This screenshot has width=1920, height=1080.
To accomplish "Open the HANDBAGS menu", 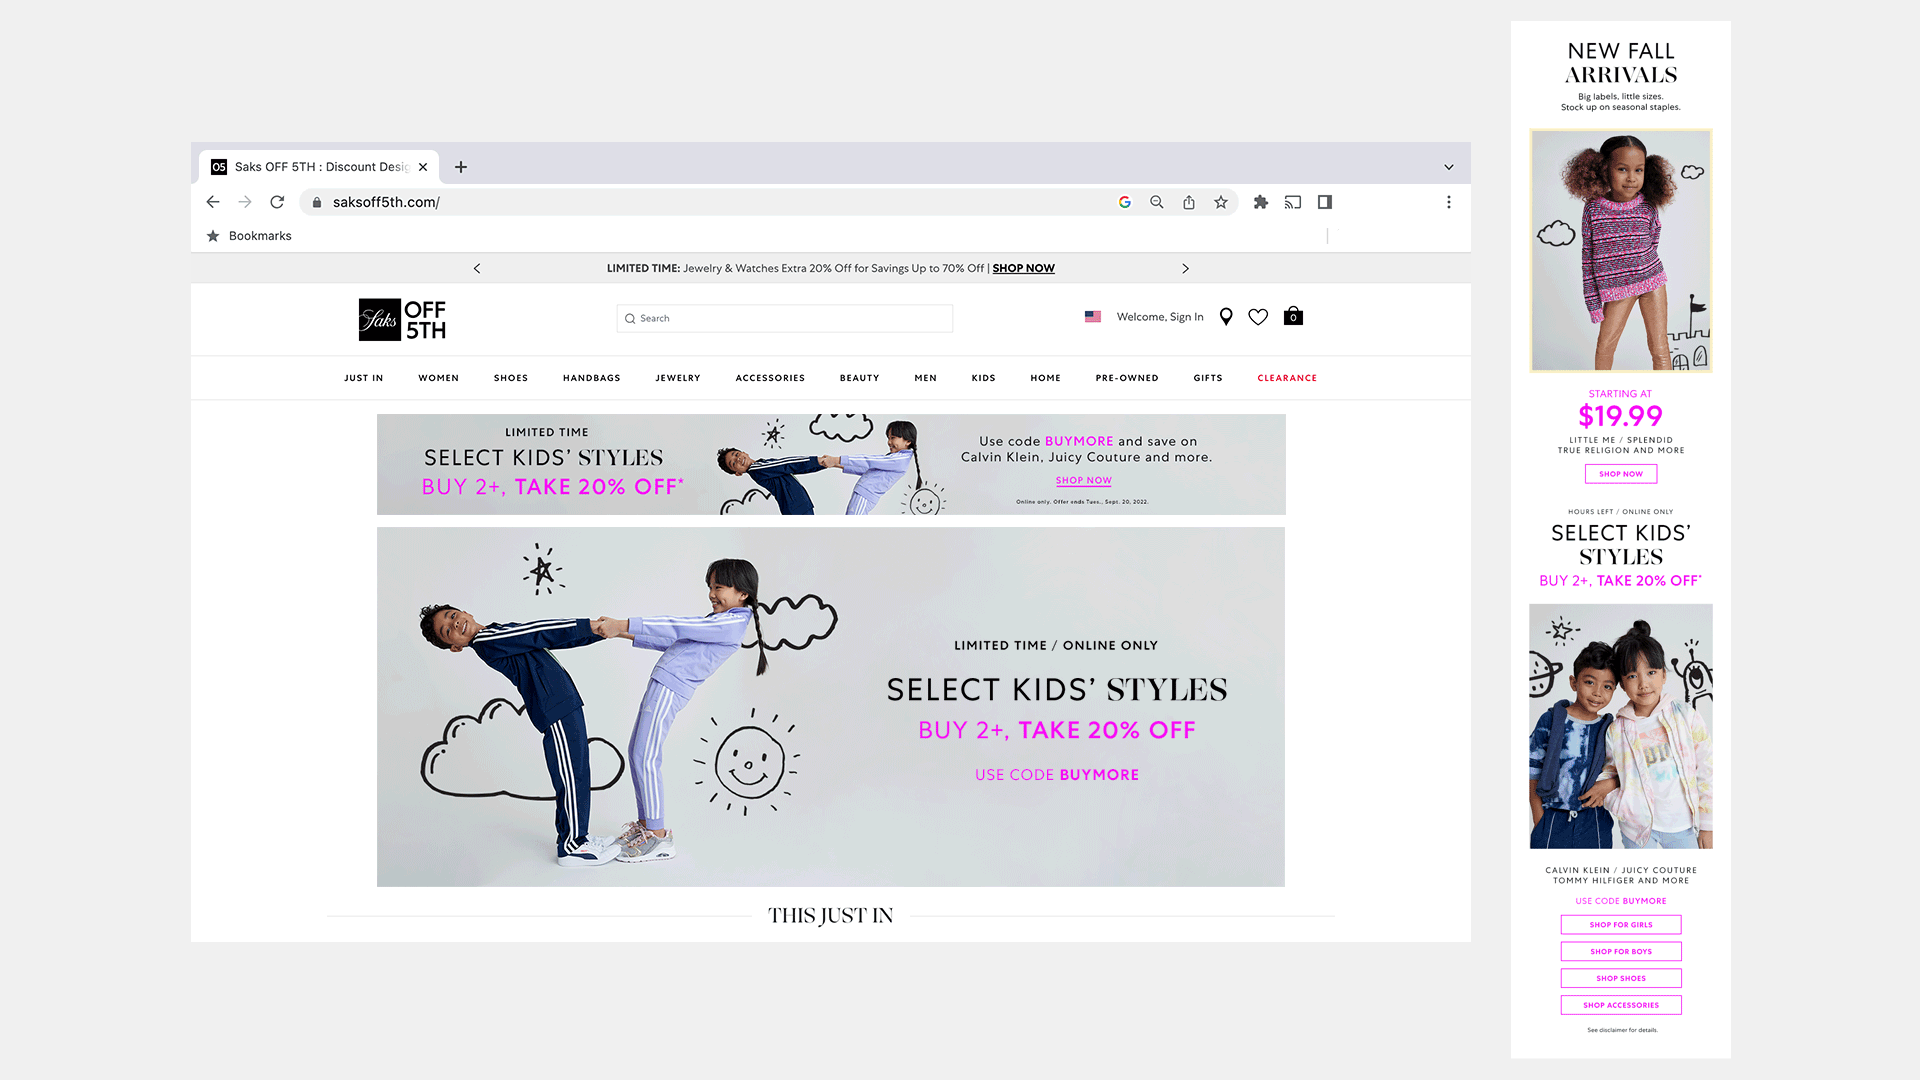I will pos(592,378).
